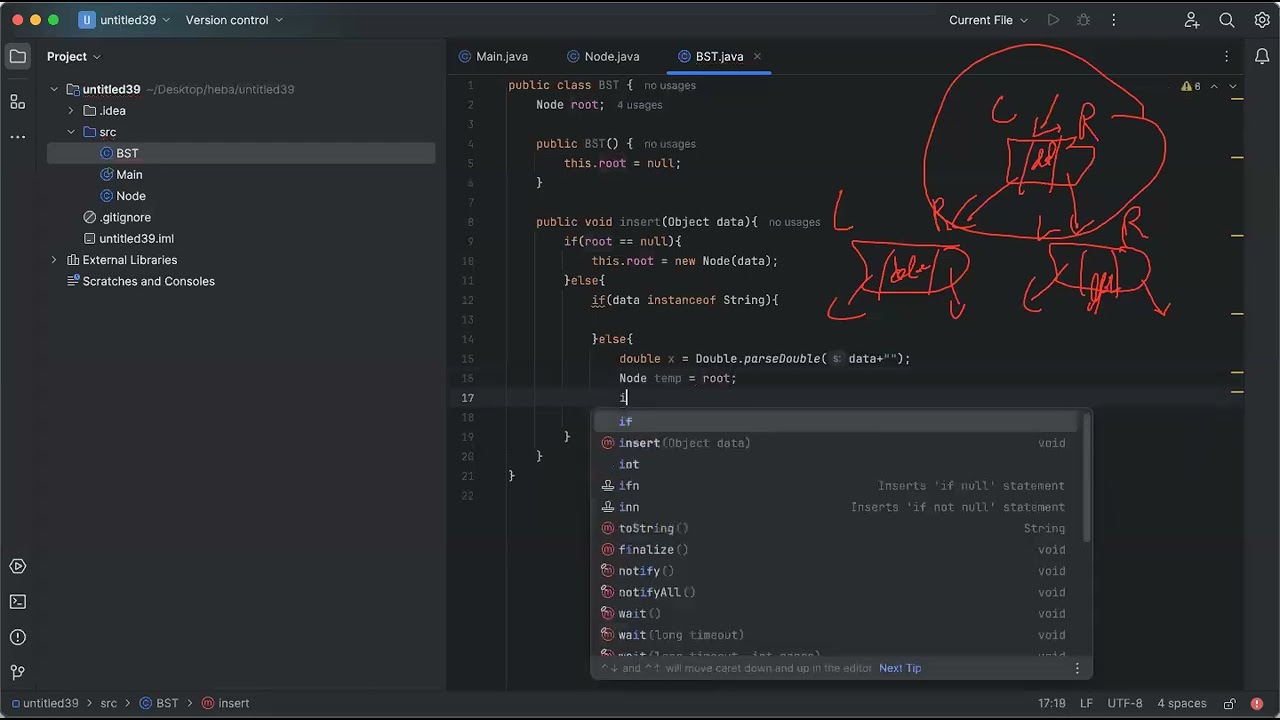Click src breadcrumb in status bar

(x=108, y=704)
